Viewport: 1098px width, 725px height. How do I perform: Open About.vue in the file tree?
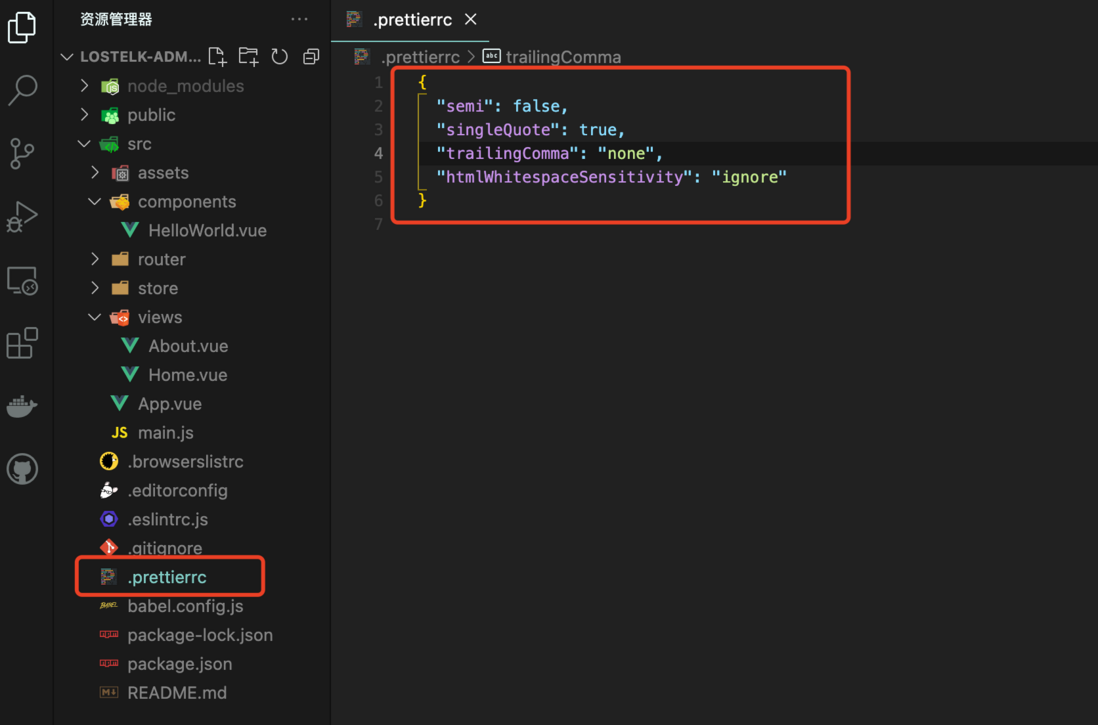[188, 346]
